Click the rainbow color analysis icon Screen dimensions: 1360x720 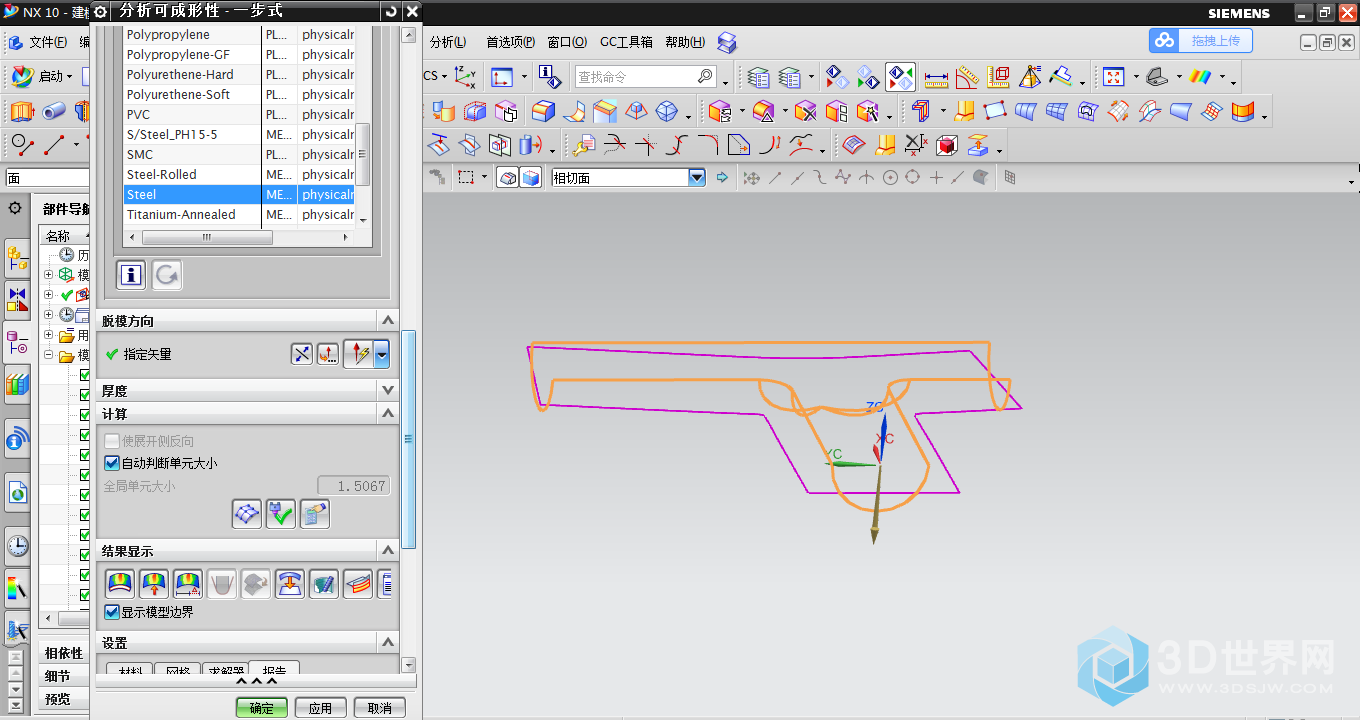coord(1200,77)
